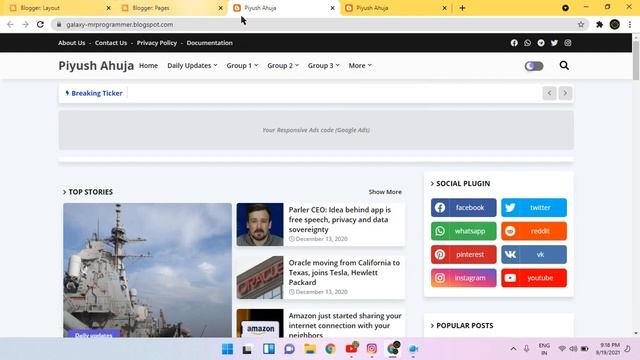This screenshot has height=360, width=640.
Task: Open the About Us link
Action: click(x=71, y=43)
